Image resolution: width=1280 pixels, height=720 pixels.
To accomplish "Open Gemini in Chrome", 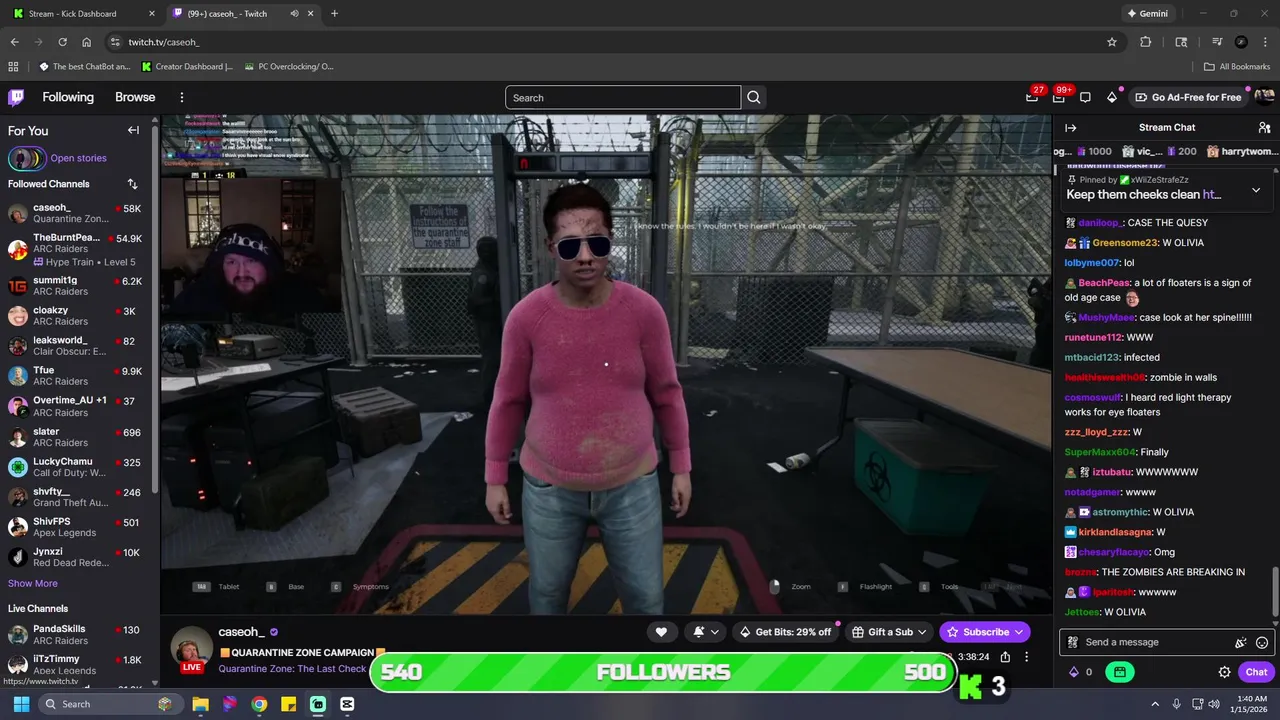I will pos(1147,14).
